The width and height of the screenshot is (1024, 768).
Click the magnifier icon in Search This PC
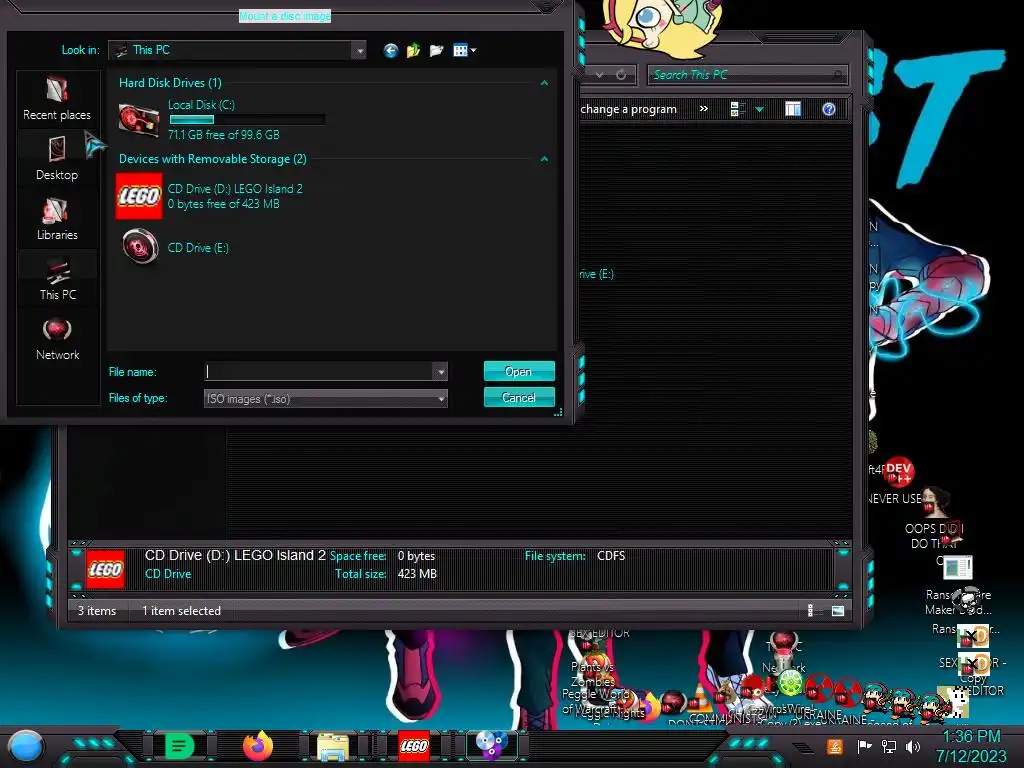(837, 75)
